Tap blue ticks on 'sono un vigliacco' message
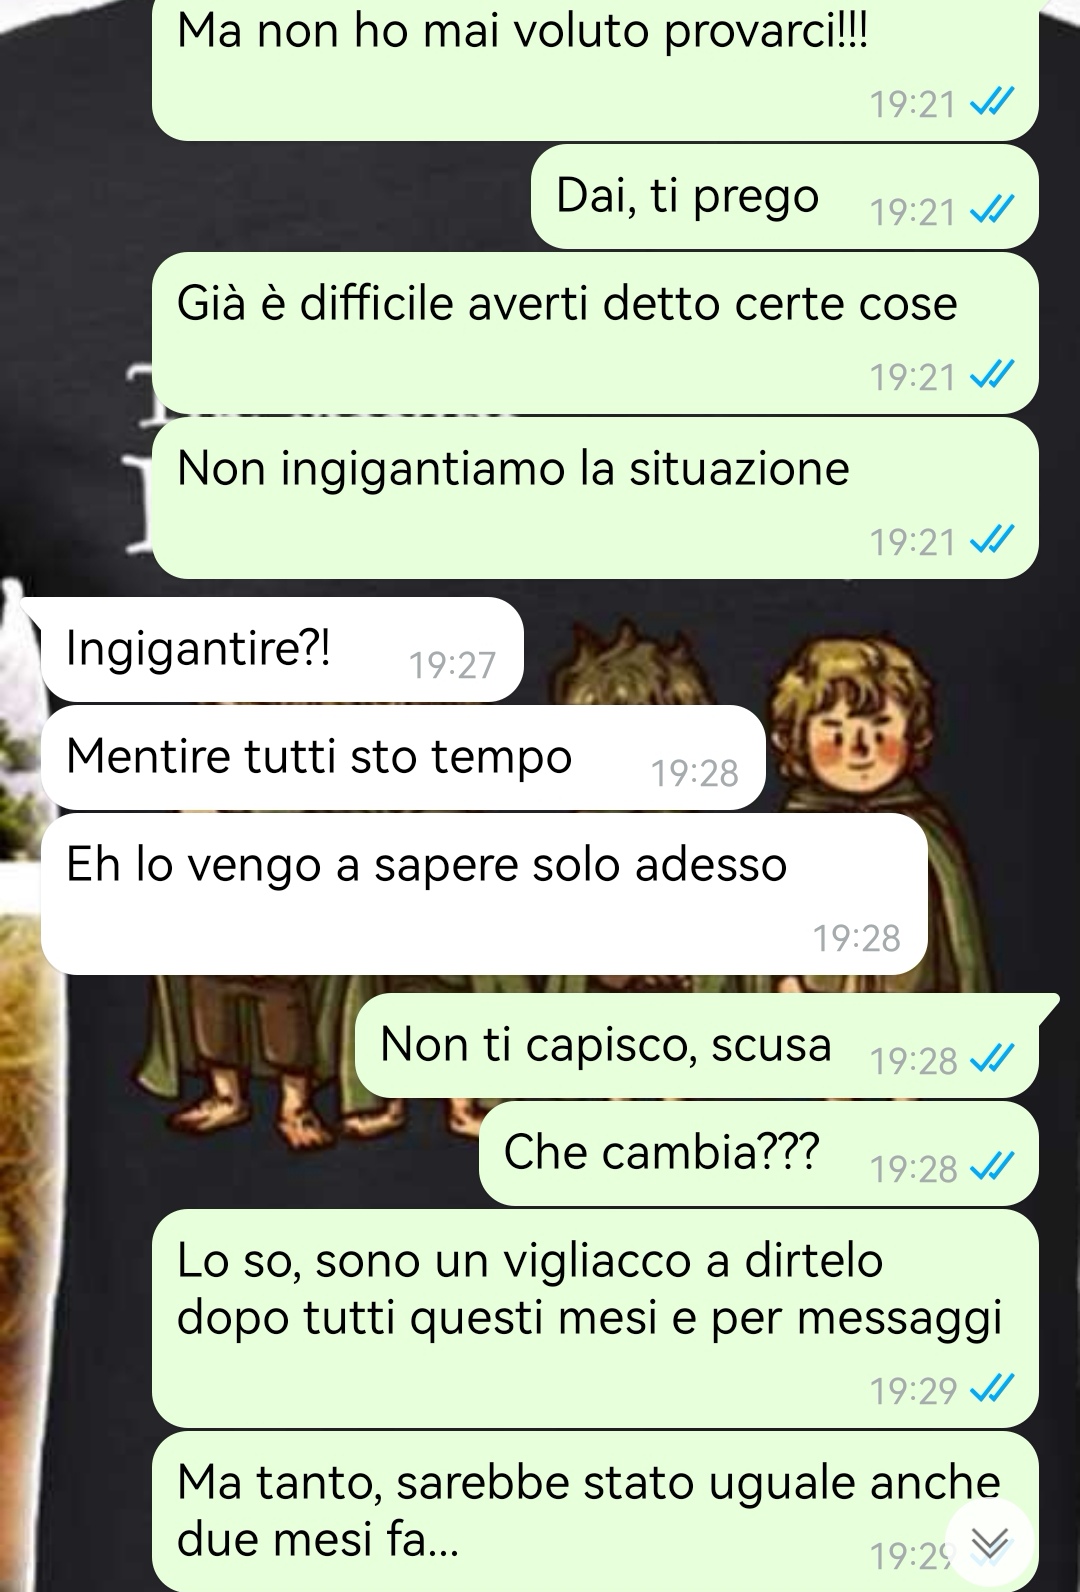 coord(993,1389)
